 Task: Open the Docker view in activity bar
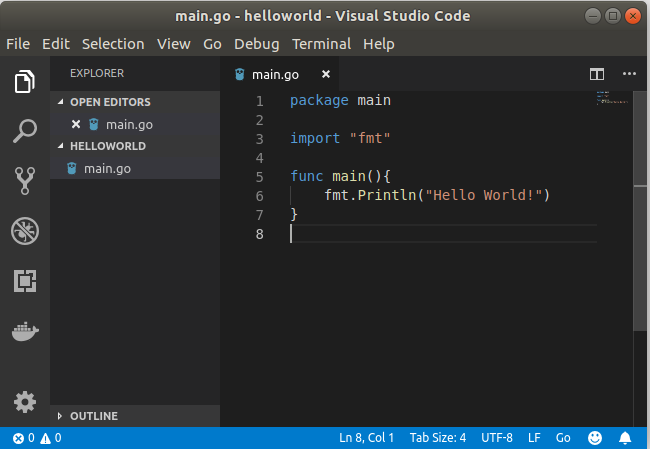[x=25, y=331]
